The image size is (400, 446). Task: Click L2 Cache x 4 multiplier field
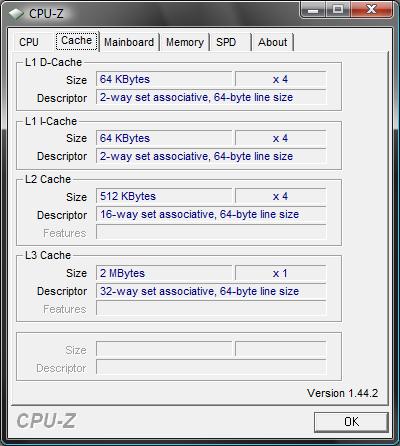click(280, 196)
